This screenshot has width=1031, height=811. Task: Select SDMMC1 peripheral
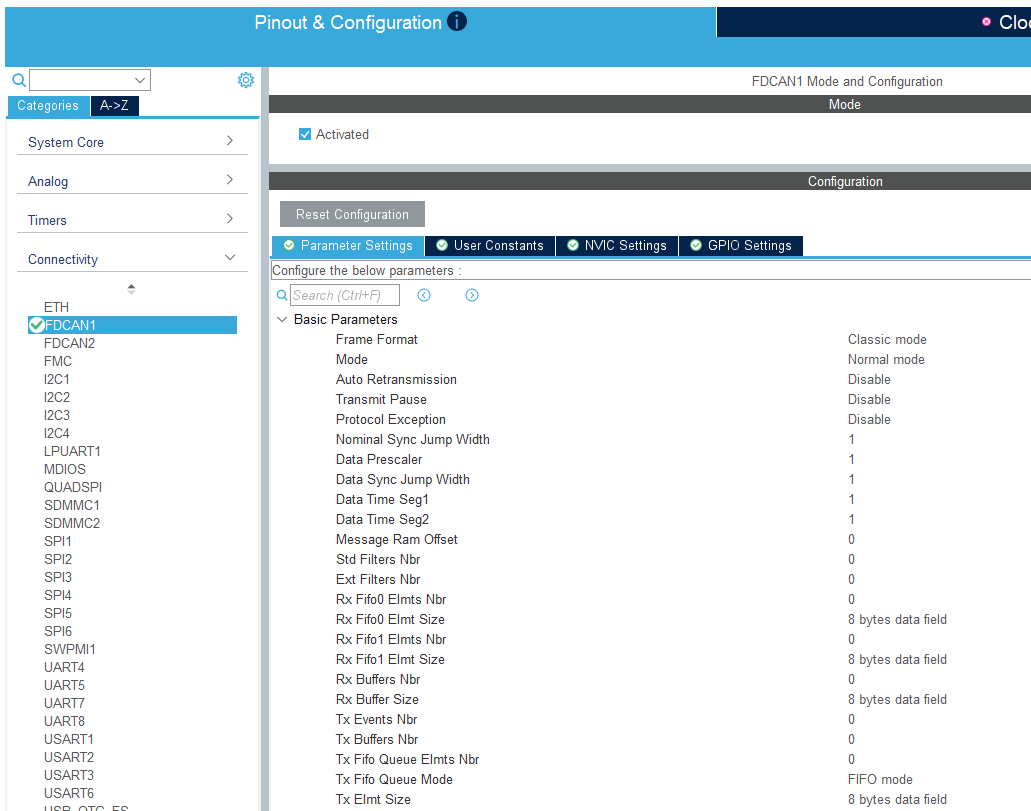click(x=72, y=505)
